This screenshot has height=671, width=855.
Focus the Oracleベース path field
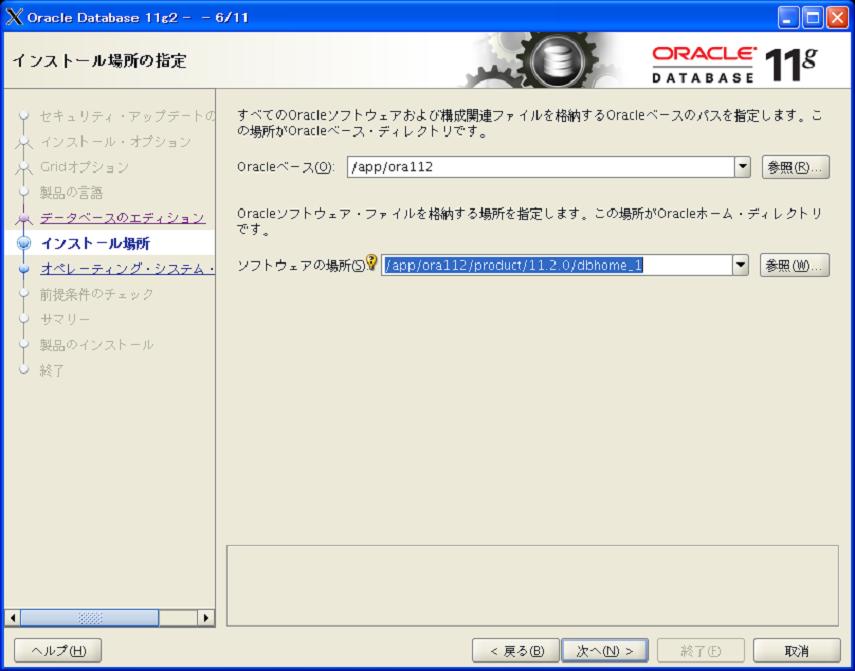pyautogui.click(x=540, y=167)
